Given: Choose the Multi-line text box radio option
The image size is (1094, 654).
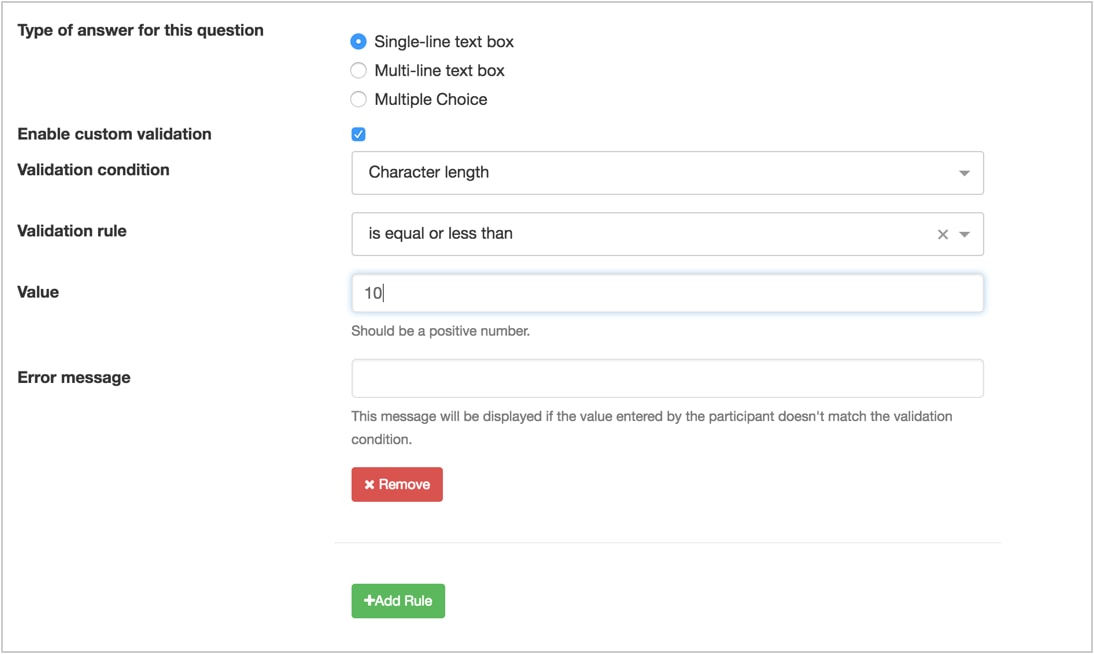Looking at the screenshot, I should click(358, 71).
